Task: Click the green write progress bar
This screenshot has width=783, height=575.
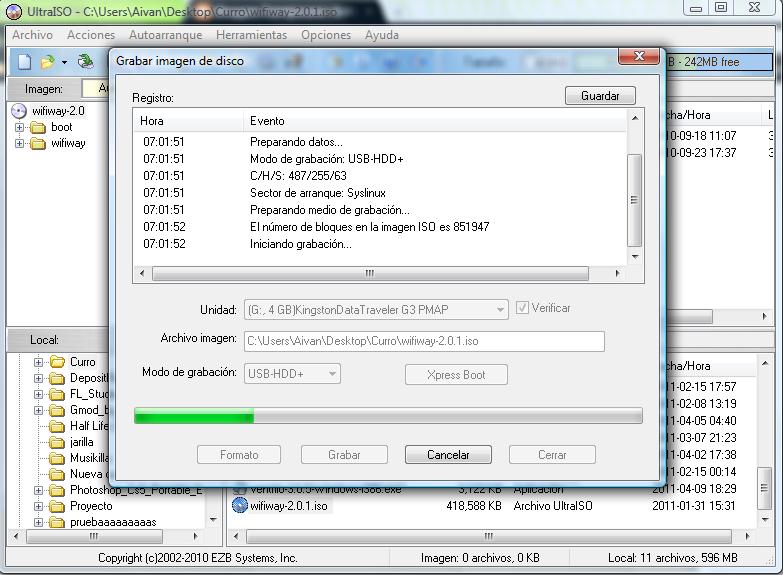Action: point(388,416)
